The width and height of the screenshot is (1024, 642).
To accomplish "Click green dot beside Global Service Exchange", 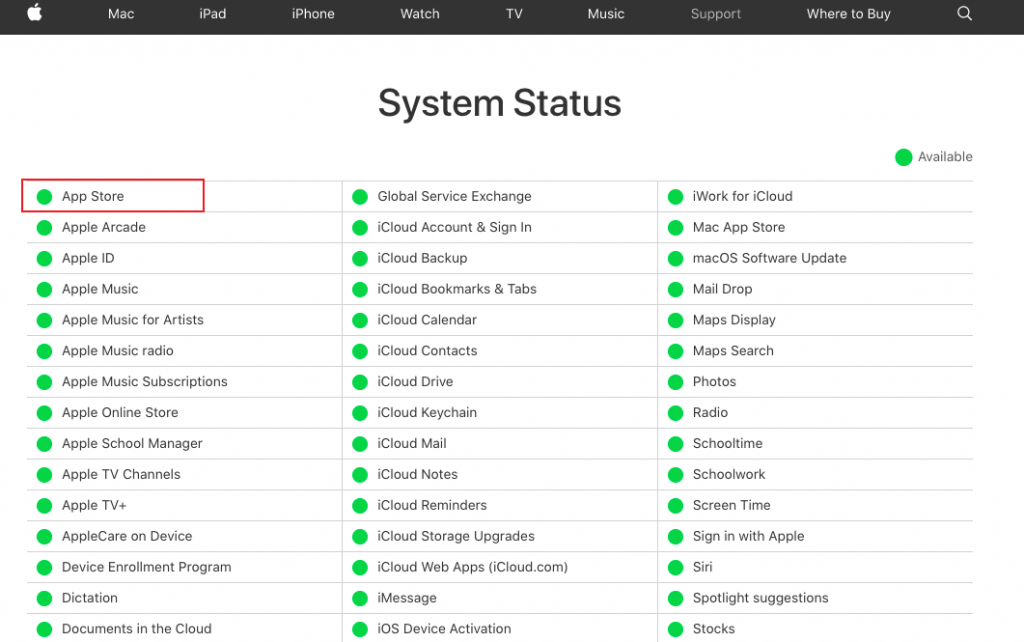I will pyautogui.click(x=360, y=197).
